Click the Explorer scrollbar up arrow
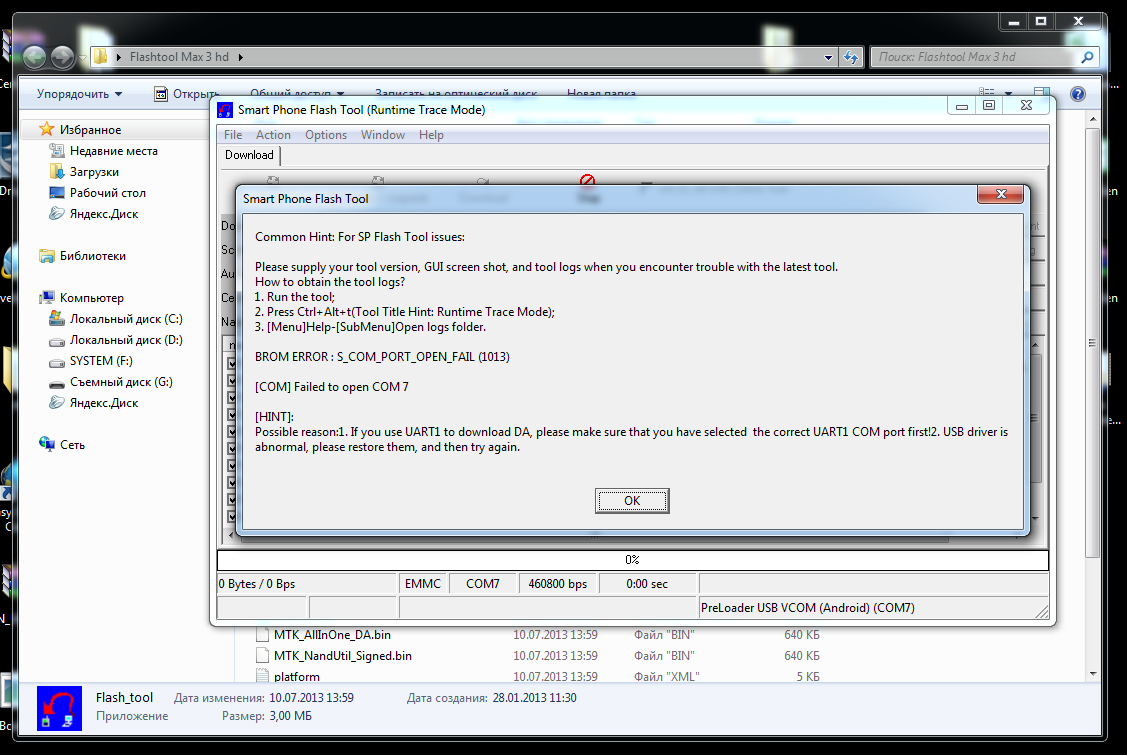Viewport: 1127px width, 755px height. click(x=1092, y=119)
